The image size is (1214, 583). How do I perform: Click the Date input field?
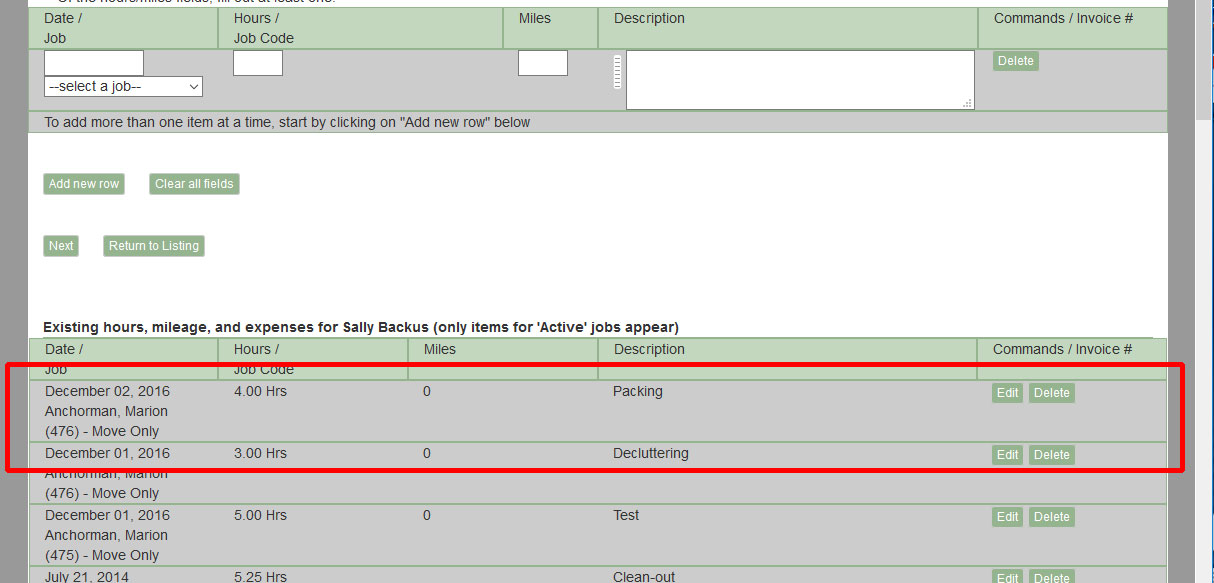pos(94,63)
